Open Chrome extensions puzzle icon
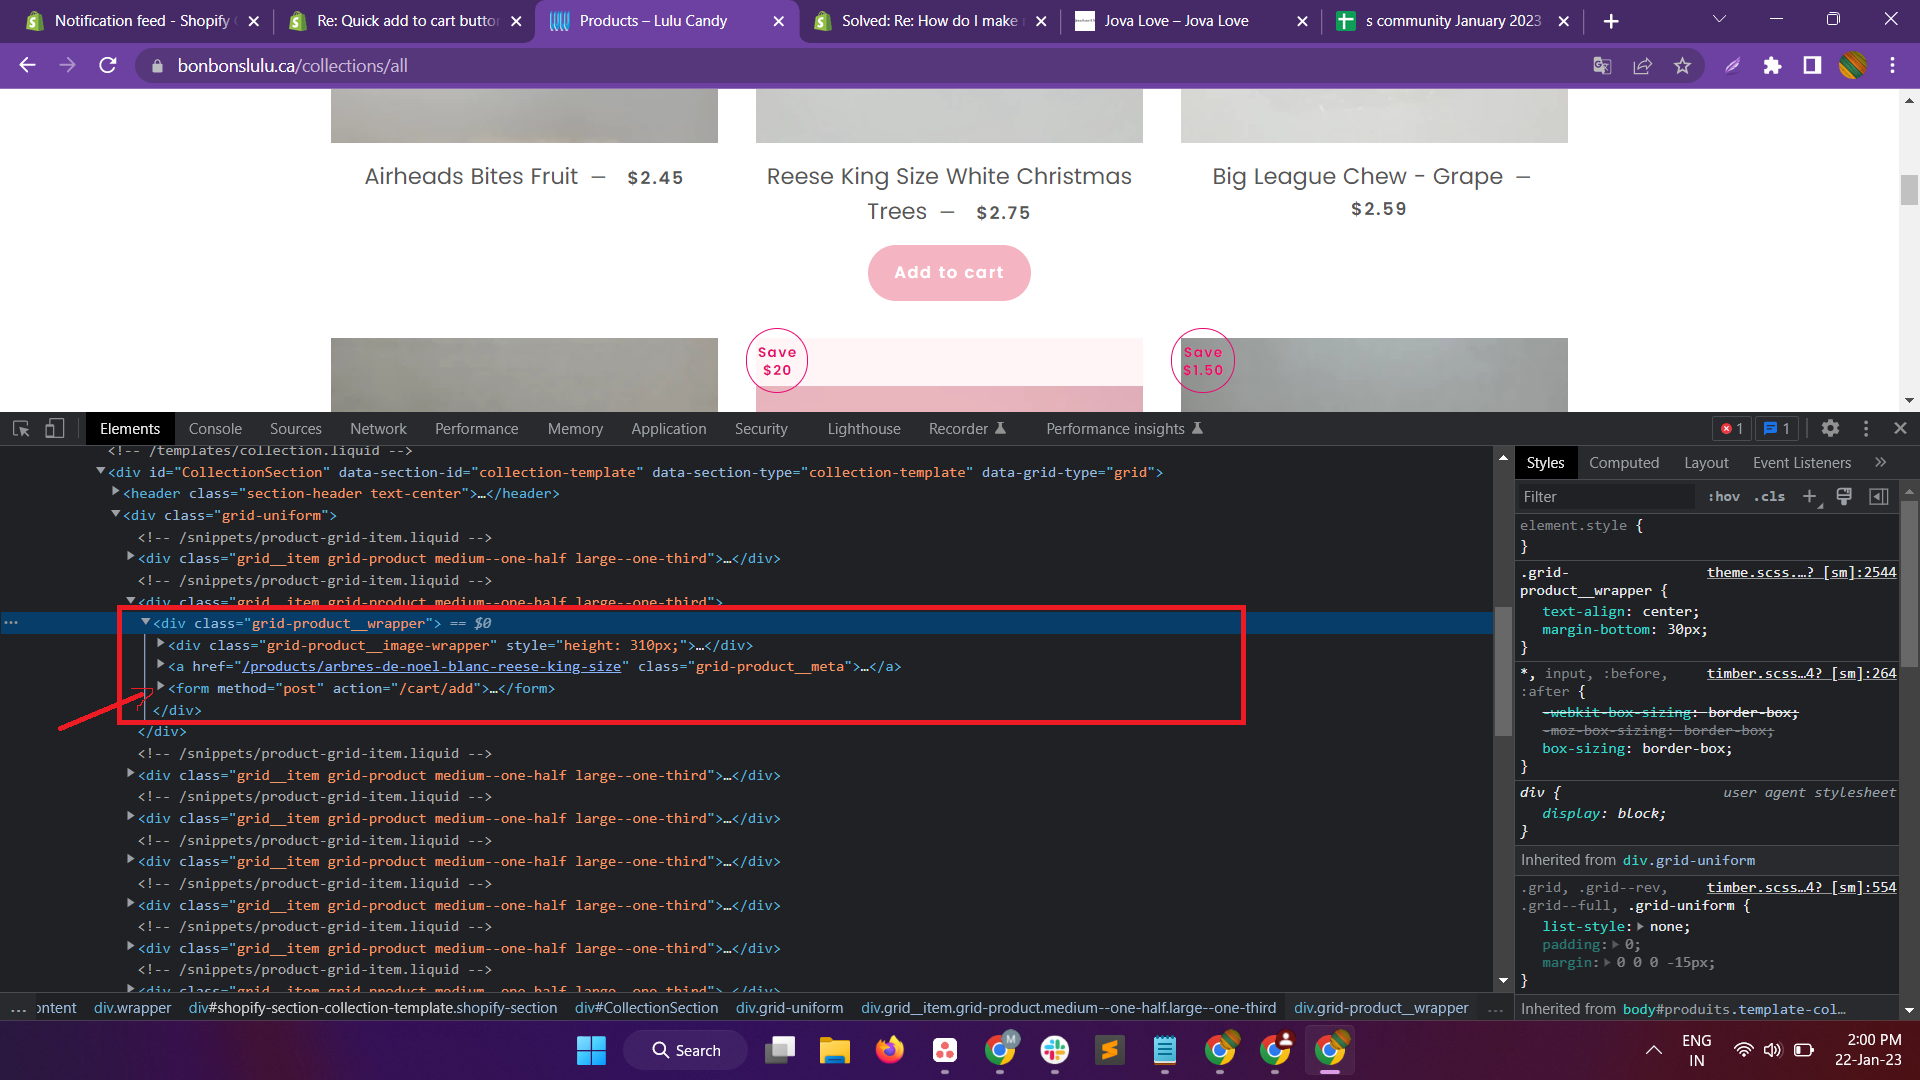1920x1080 pixels. click(x=1772, y=66)
